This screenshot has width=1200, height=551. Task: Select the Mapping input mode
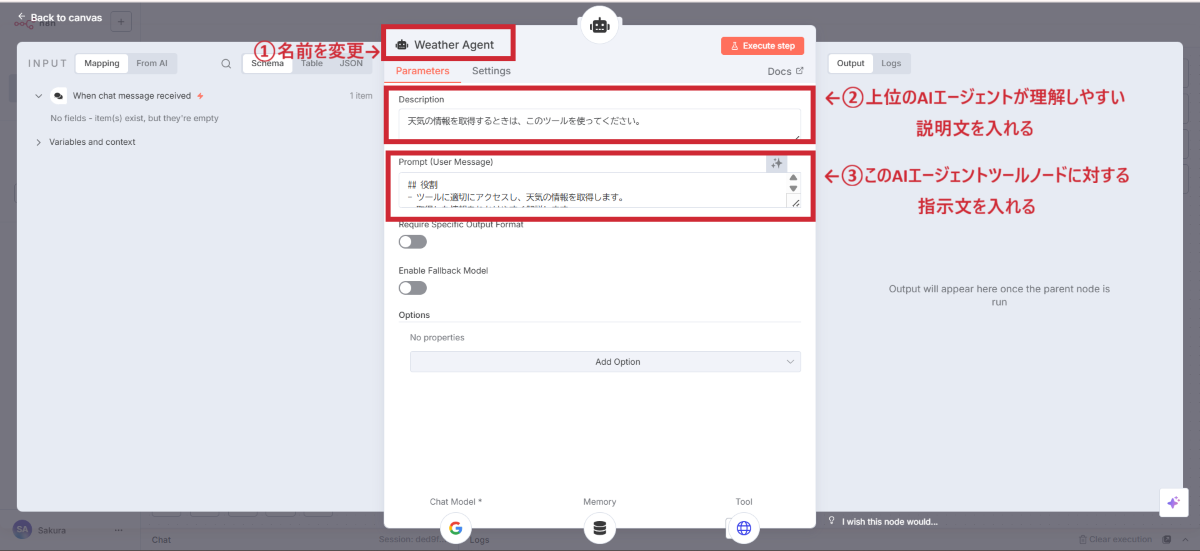(x=101, y=63)
